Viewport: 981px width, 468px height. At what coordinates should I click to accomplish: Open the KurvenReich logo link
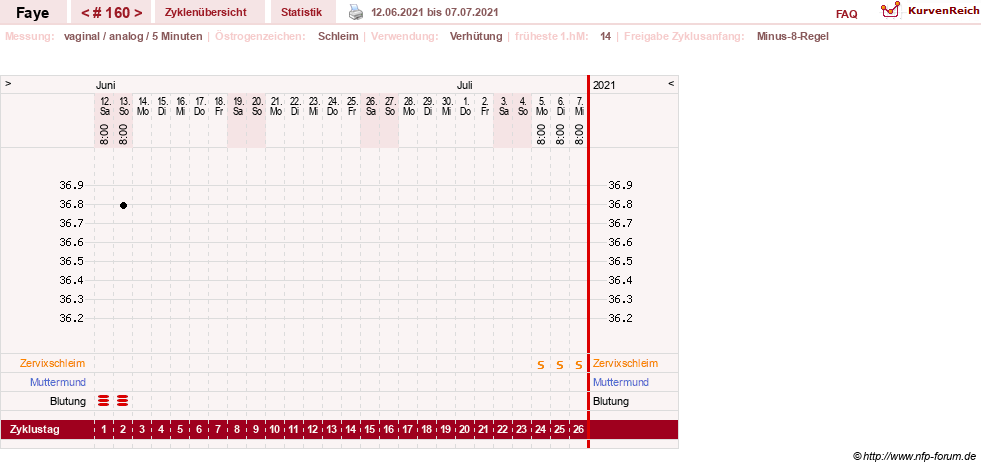click(x=929, y=10)
